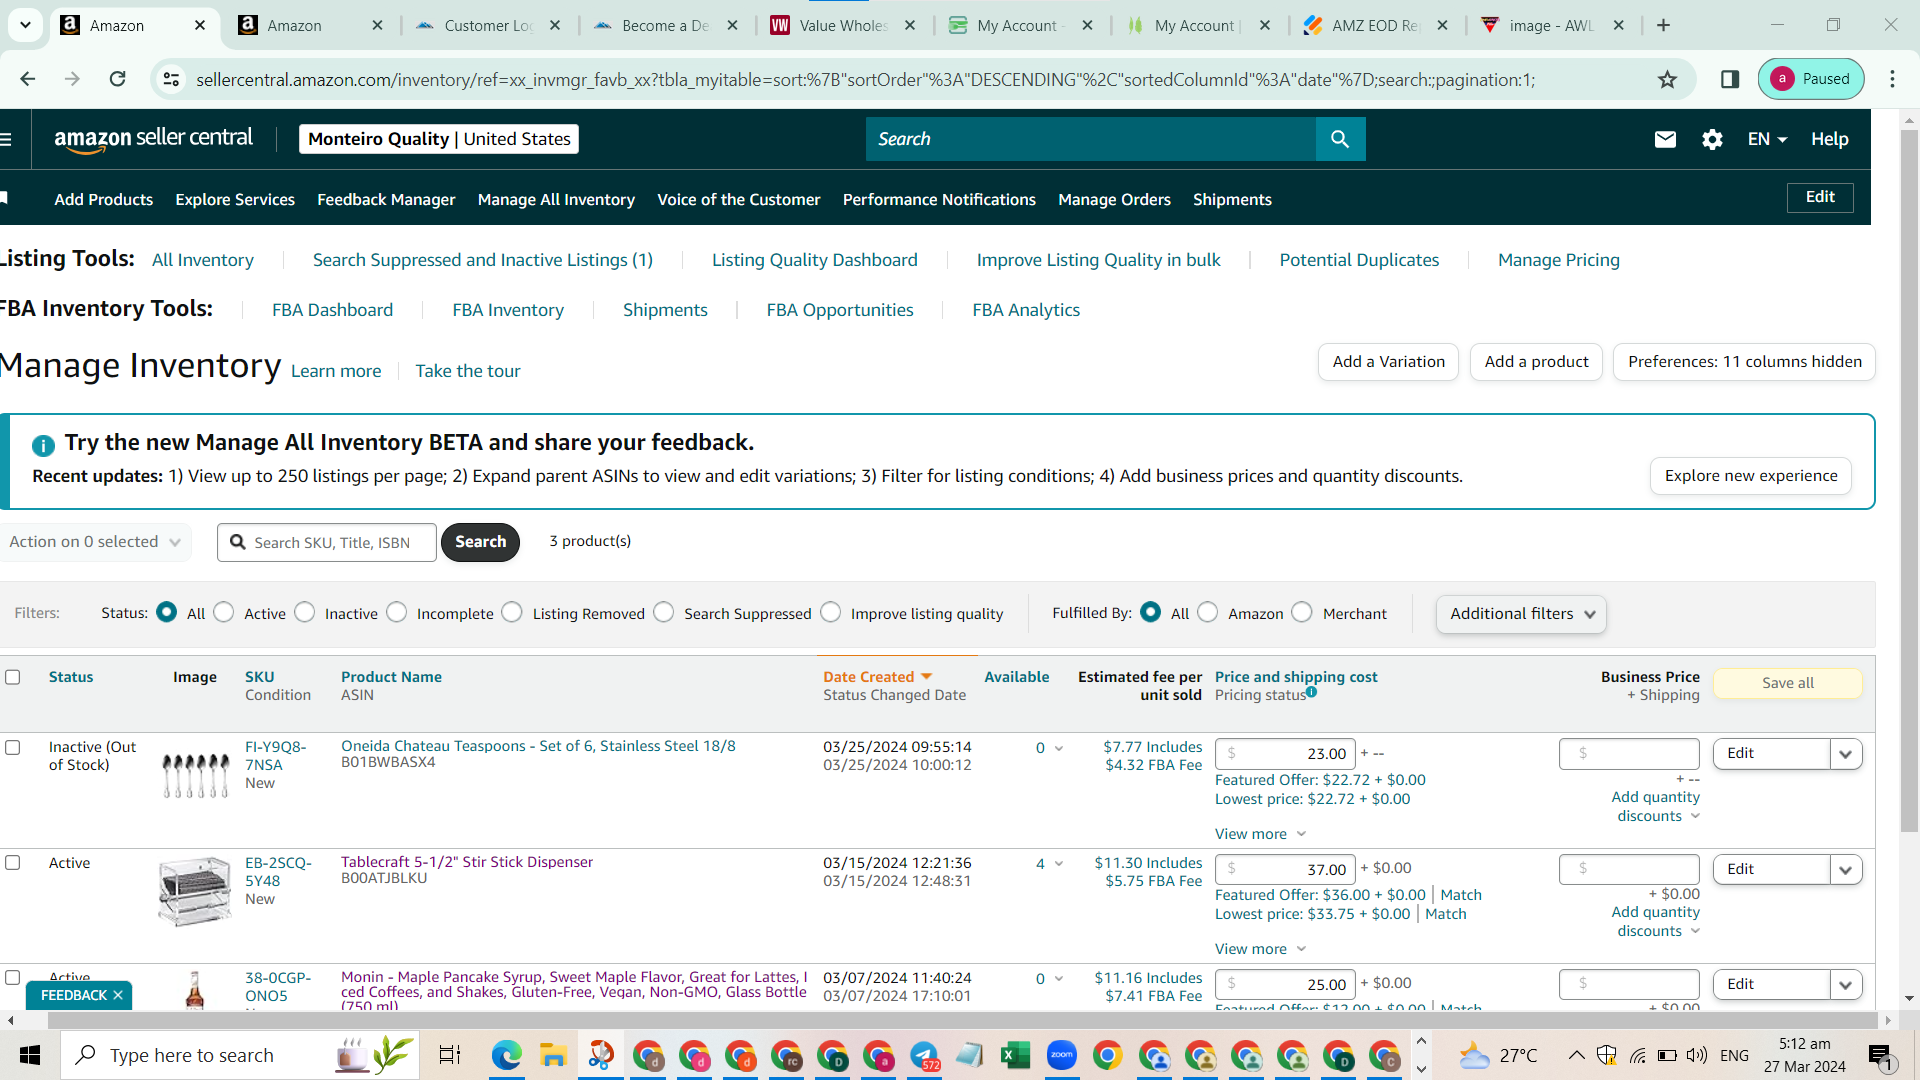Click the price field showing 37.00
1920x1080 pixels.
tap(1285, 870)
